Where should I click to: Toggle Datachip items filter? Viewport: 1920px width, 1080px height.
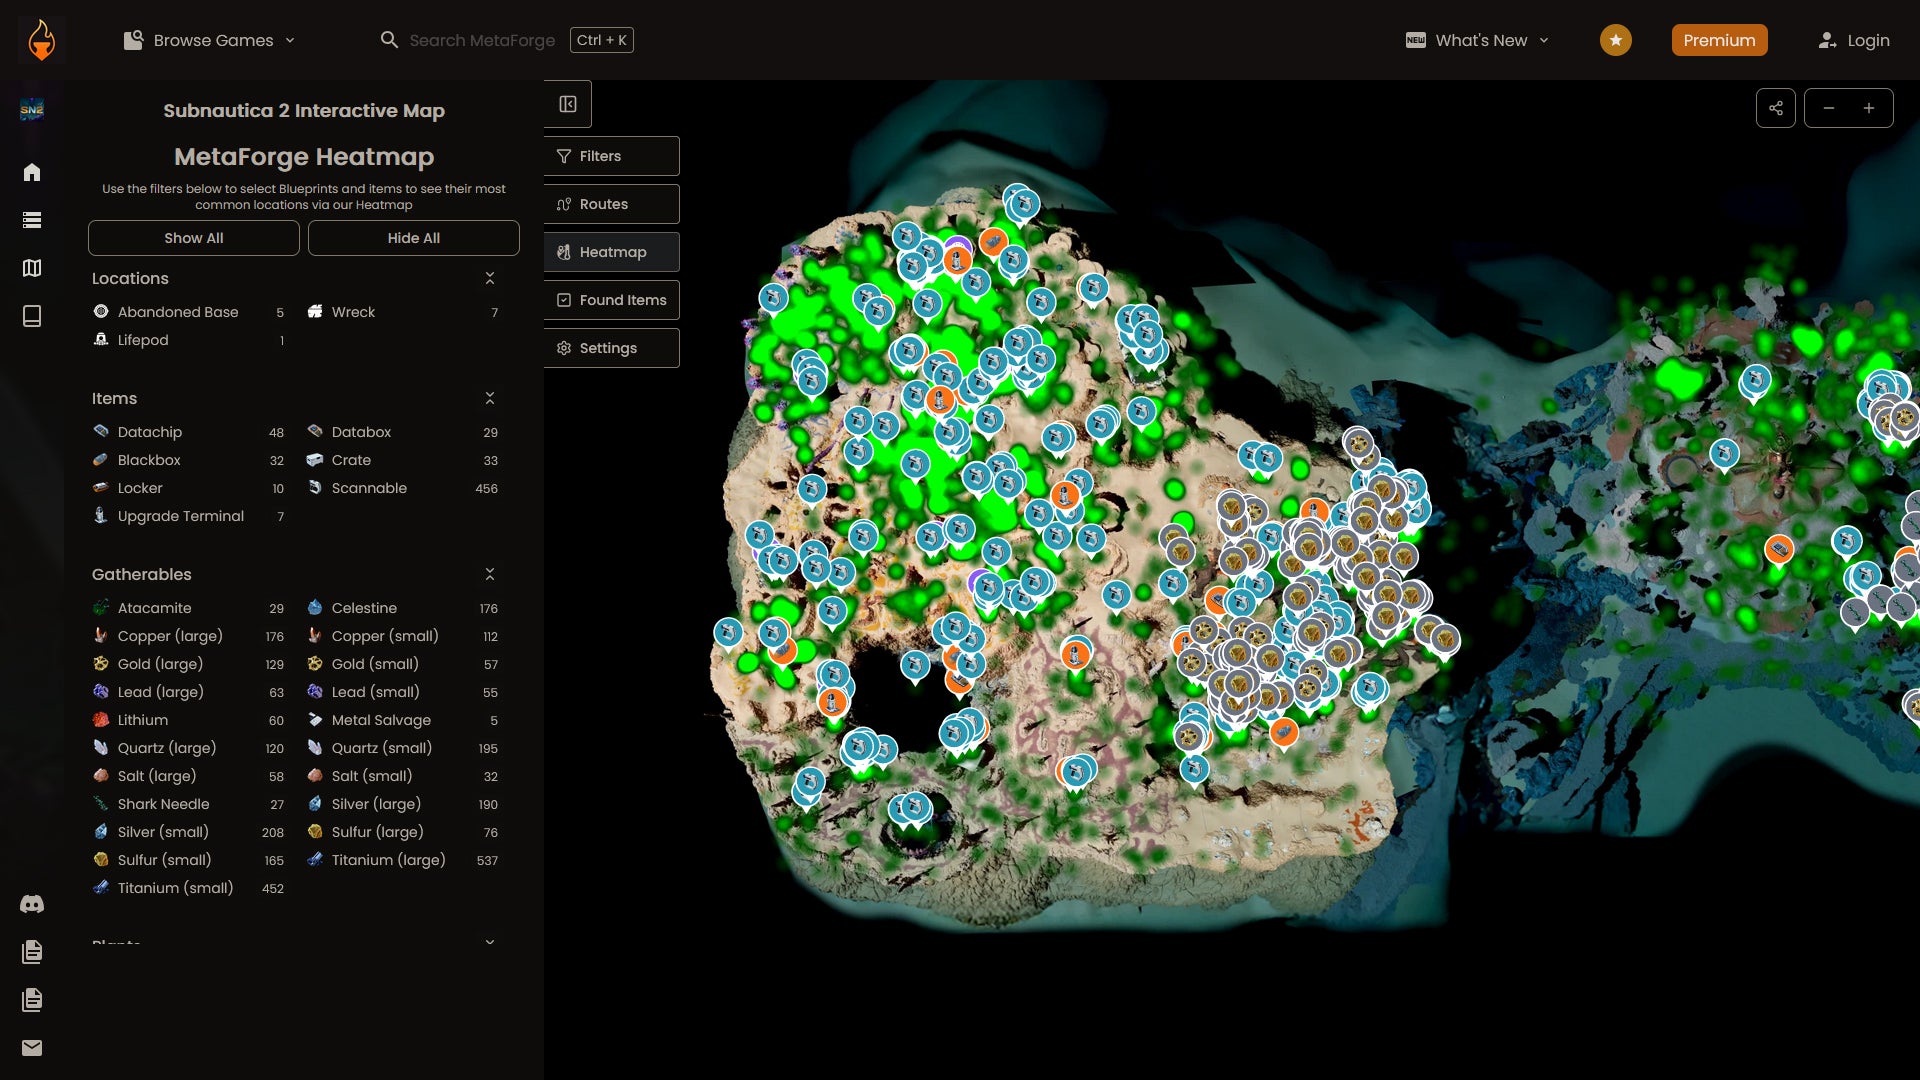point(190,432)
